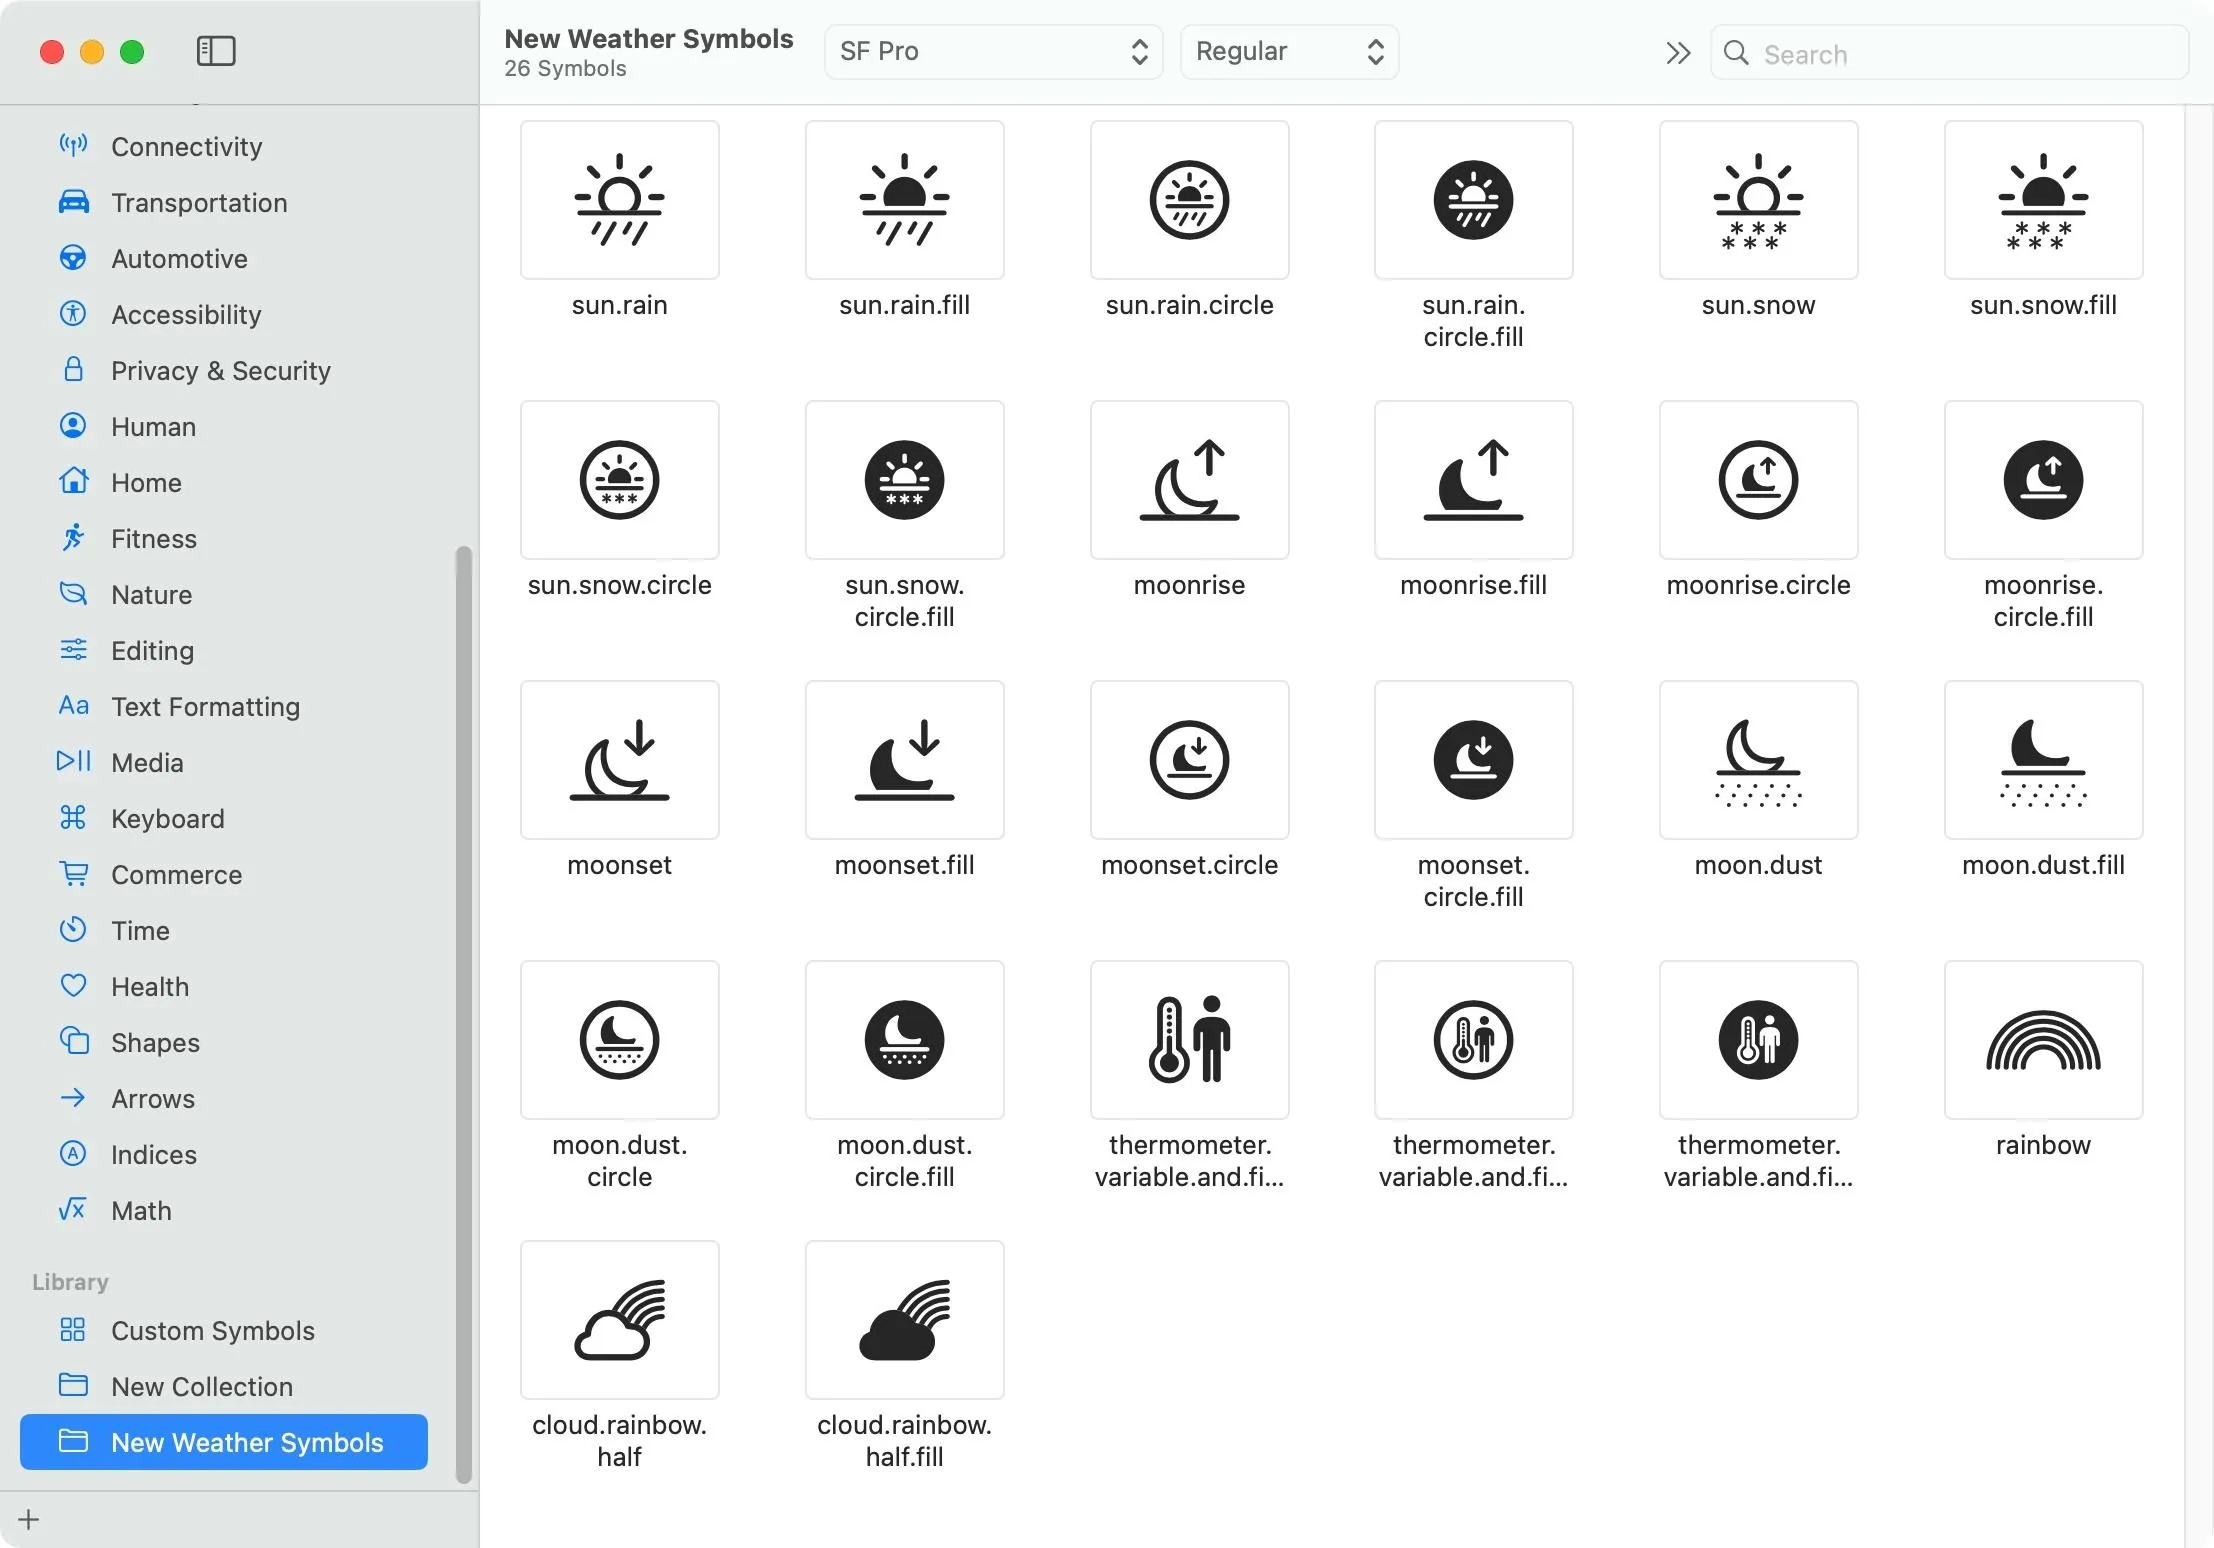Open the SF Pro font dropdown
The image size is (2214, 1548).
[993, 52]
